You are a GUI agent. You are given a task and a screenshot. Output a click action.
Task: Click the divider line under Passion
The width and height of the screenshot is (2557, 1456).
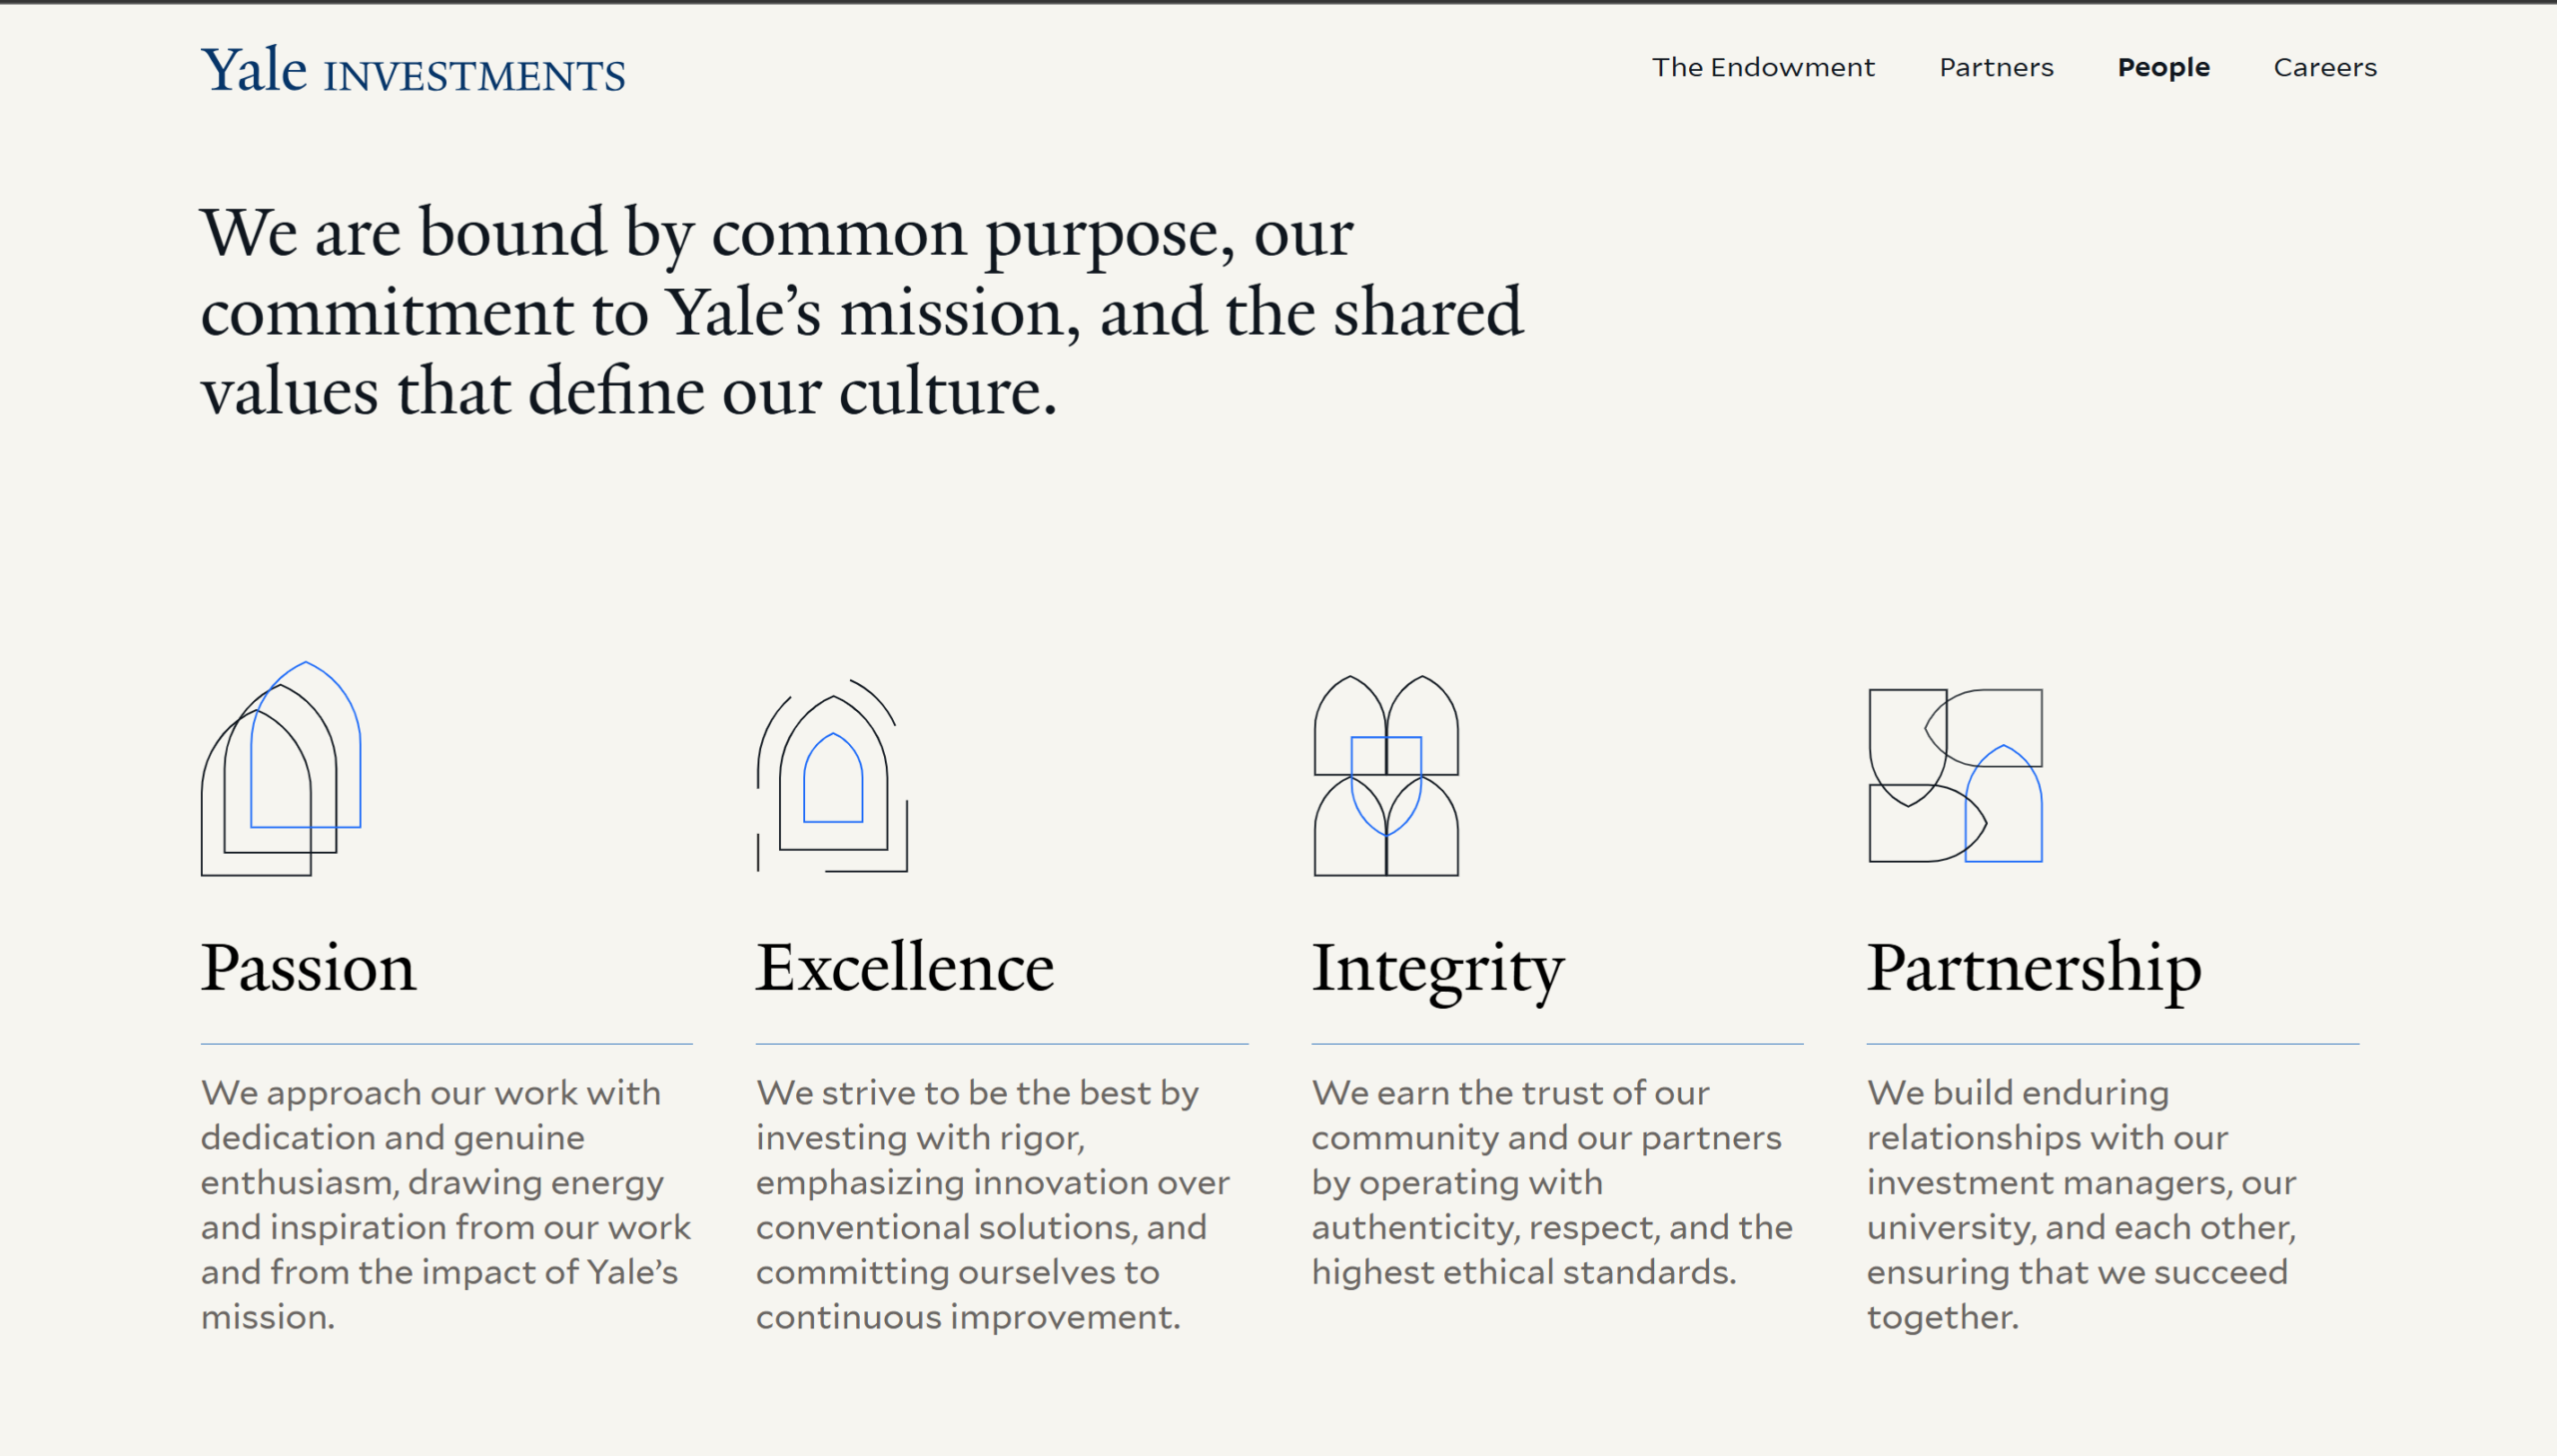446,1044
